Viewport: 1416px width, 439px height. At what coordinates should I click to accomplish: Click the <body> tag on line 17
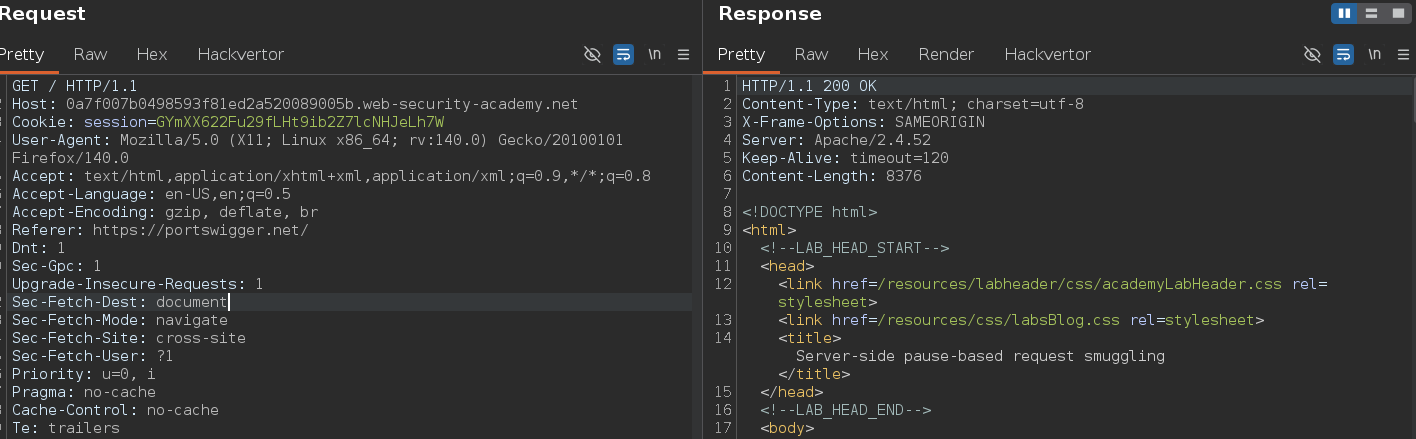(787, 428)
